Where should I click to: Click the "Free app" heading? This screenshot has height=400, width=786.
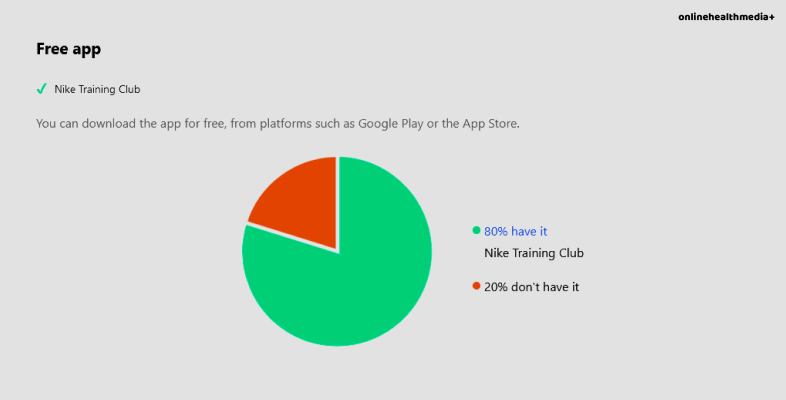tap(68, 48)
